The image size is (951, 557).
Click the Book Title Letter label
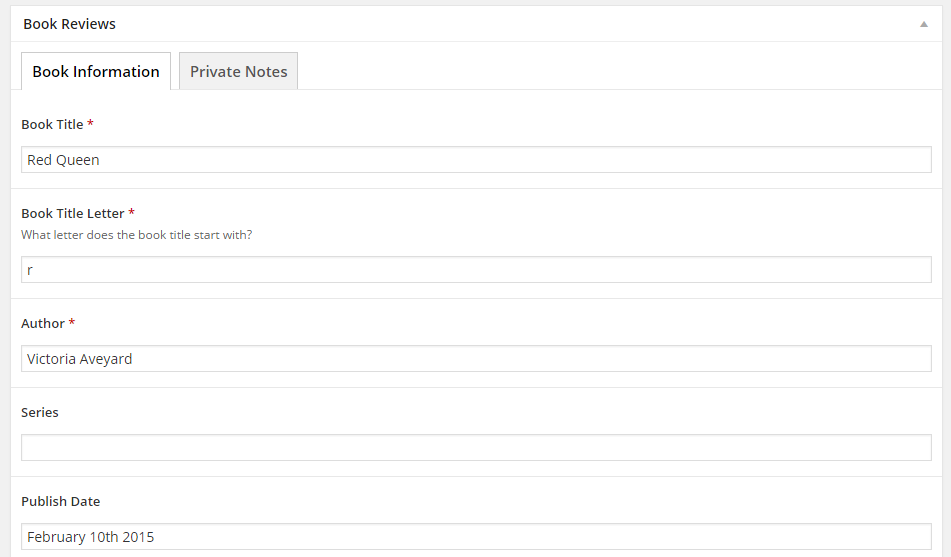73,214
